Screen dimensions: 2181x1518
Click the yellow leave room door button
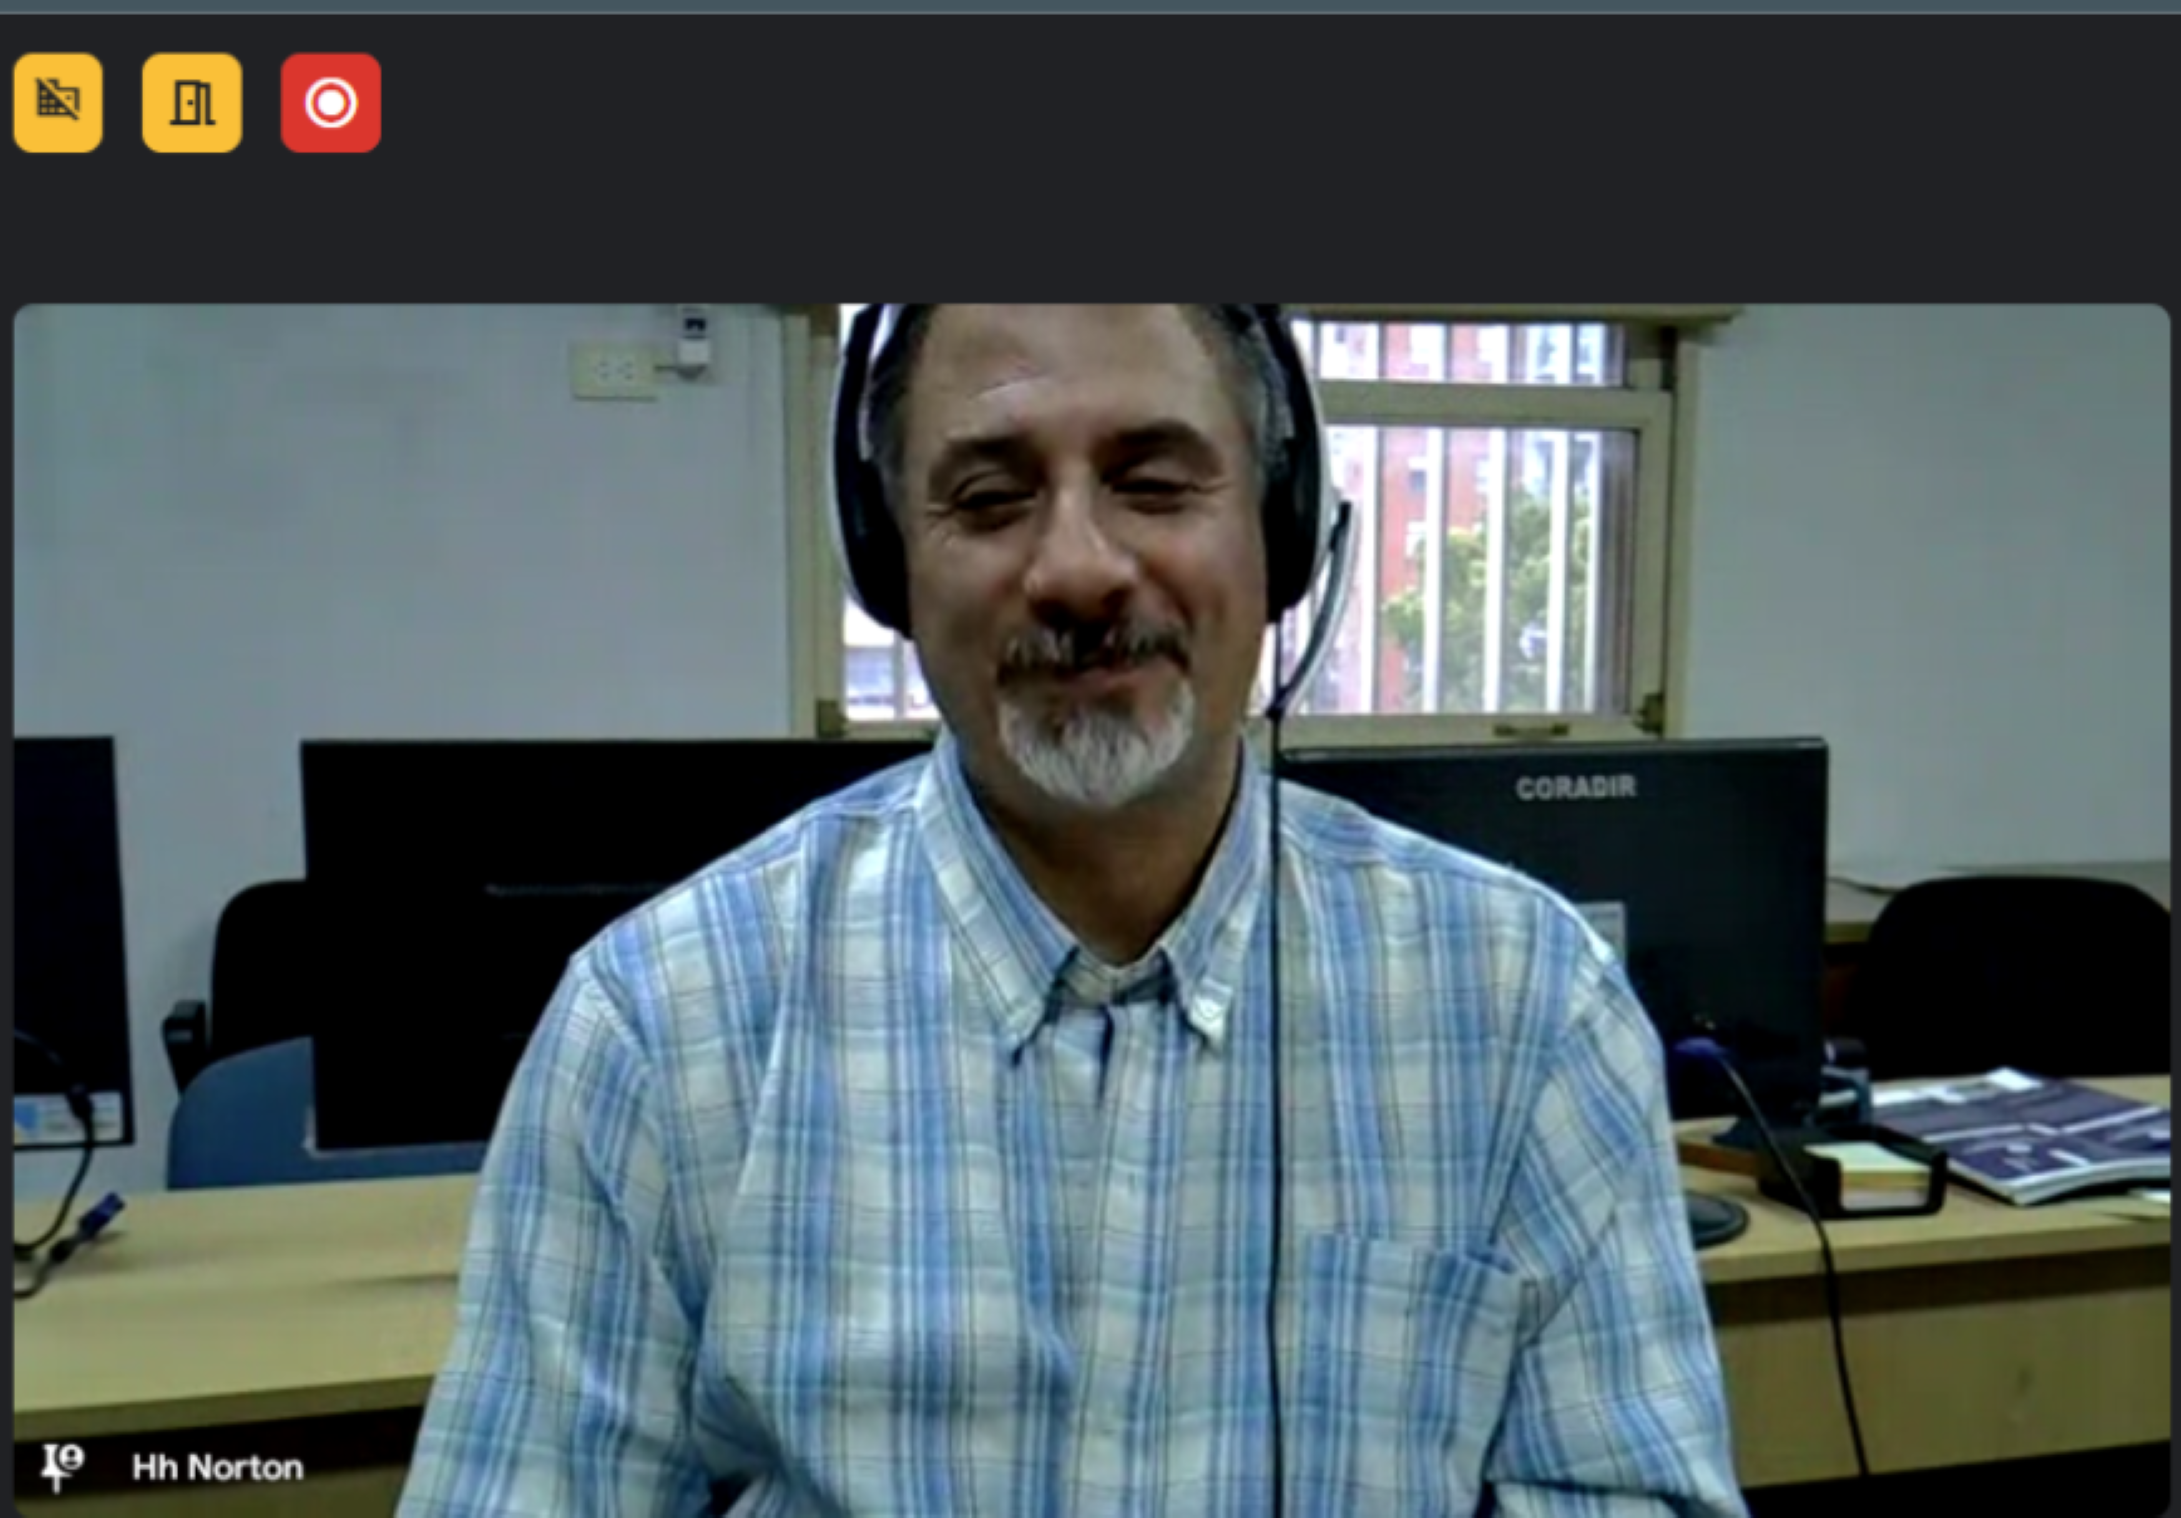[x=192, y=103]
